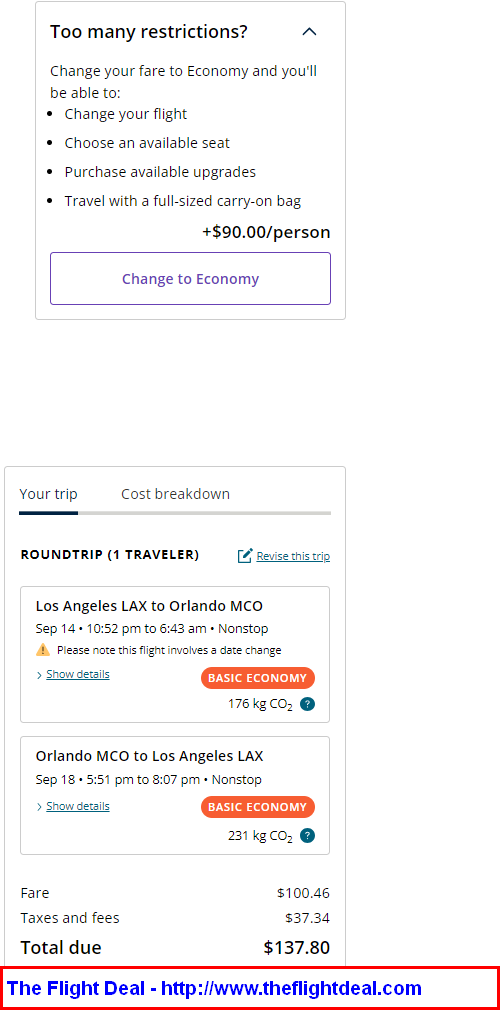Click the 231 kg CO2 help icon
This screenshot has height=1010, width=500.
pyautogui.click(x=307, y=836)
